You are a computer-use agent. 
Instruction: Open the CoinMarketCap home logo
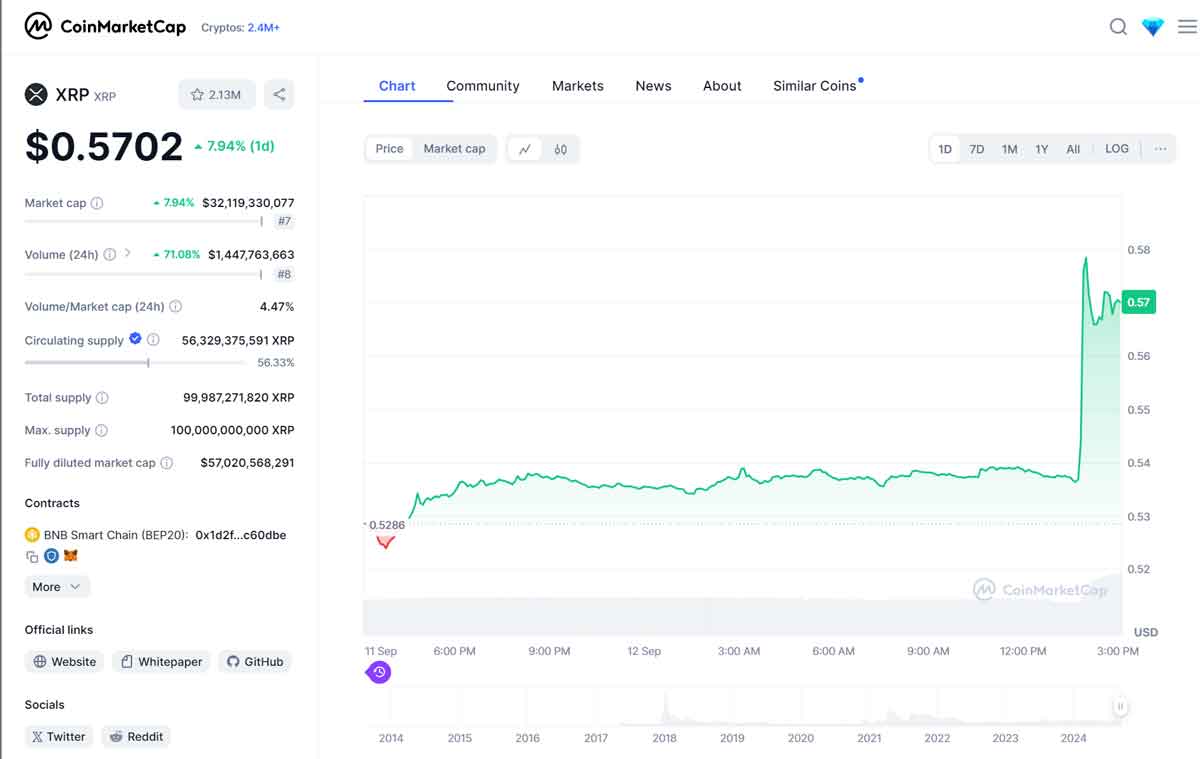105,27
